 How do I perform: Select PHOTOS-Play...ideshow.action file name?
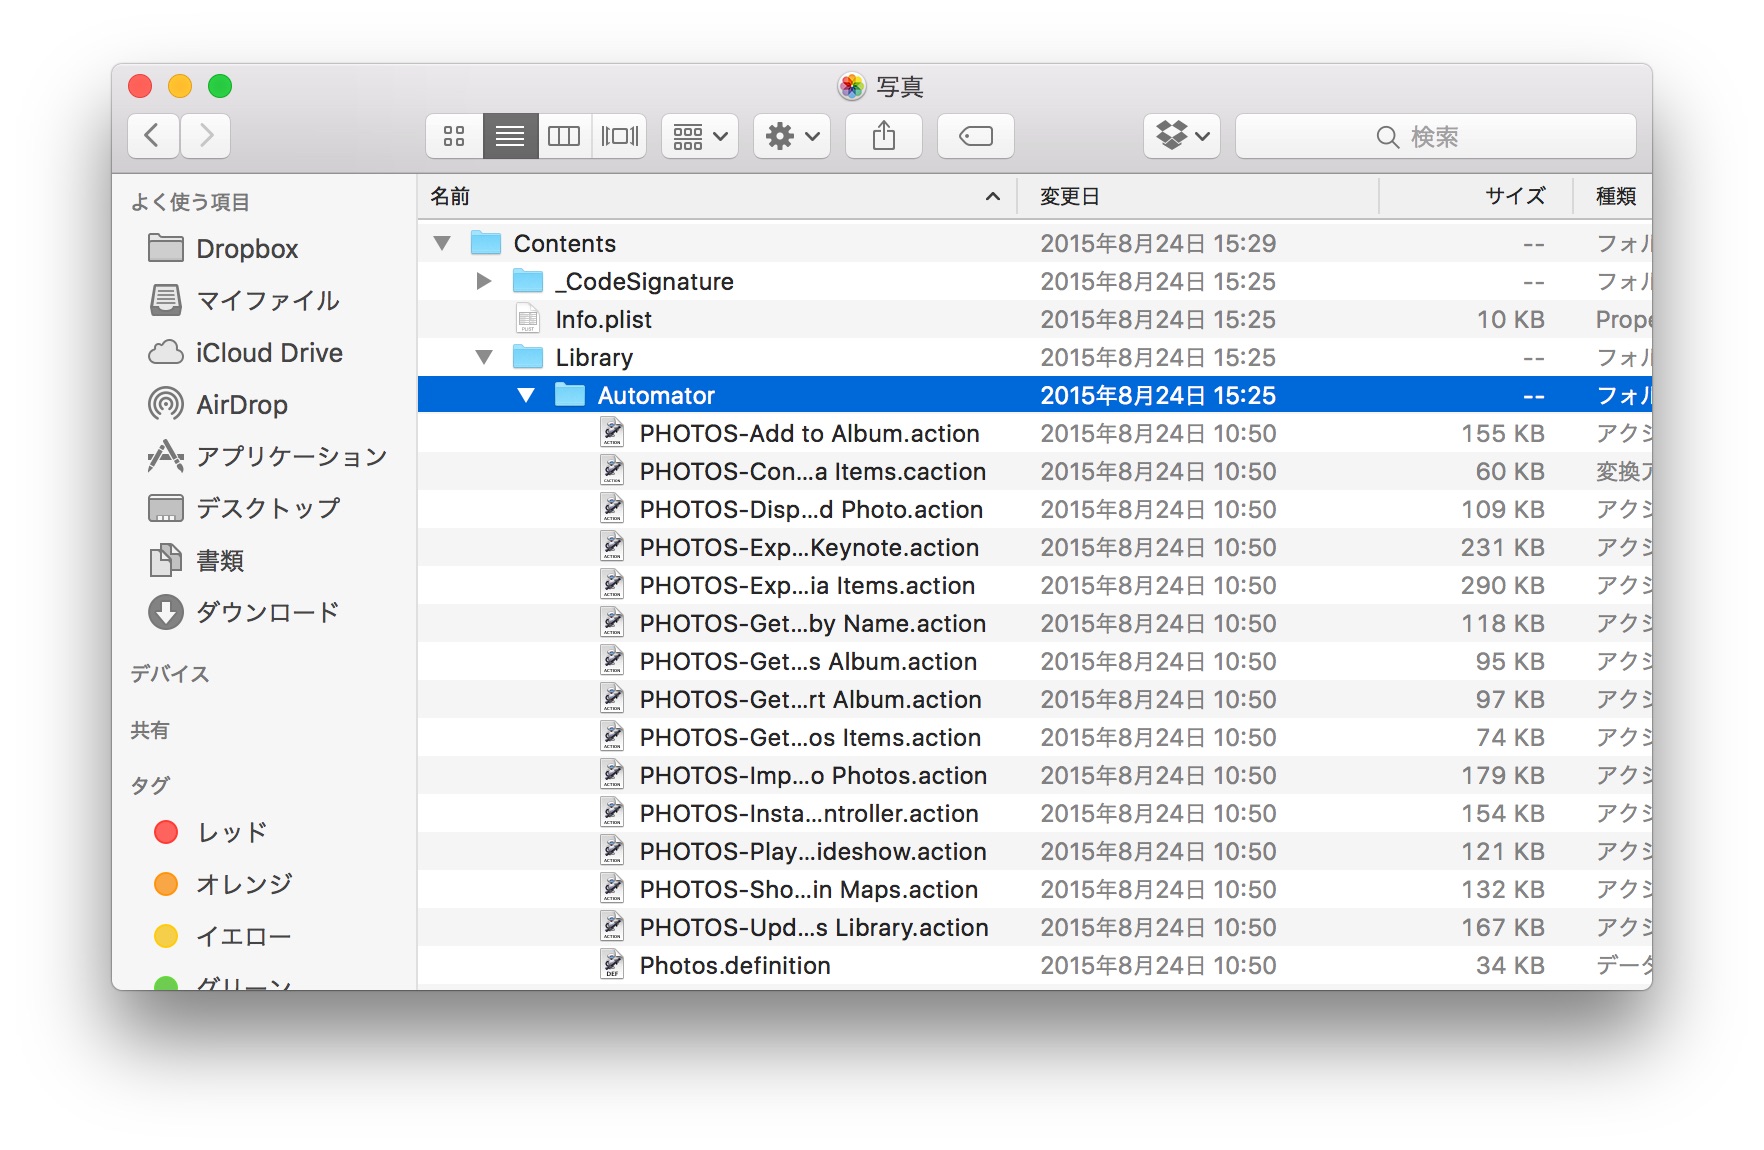[x=814, y=851]
